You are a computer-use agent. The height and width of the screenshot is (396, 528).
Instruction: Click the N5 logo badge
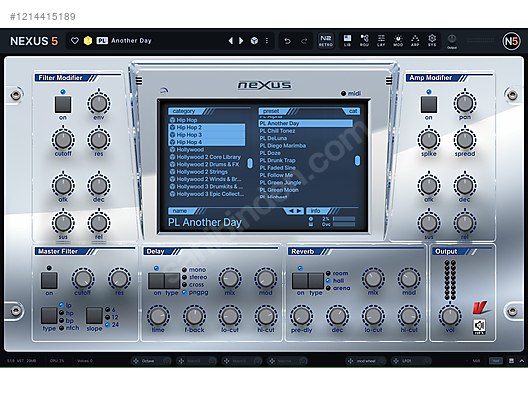click(511, 41)
